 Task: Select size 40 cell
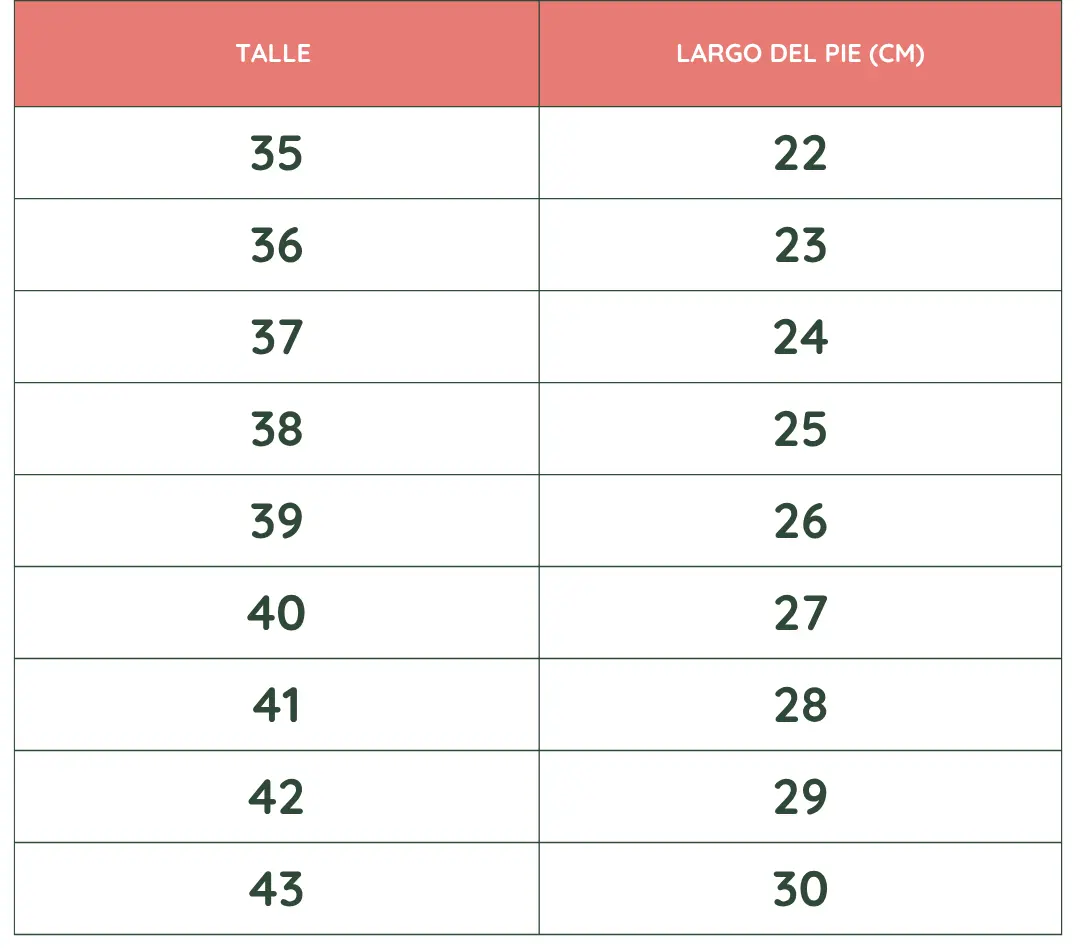[276, 613]
